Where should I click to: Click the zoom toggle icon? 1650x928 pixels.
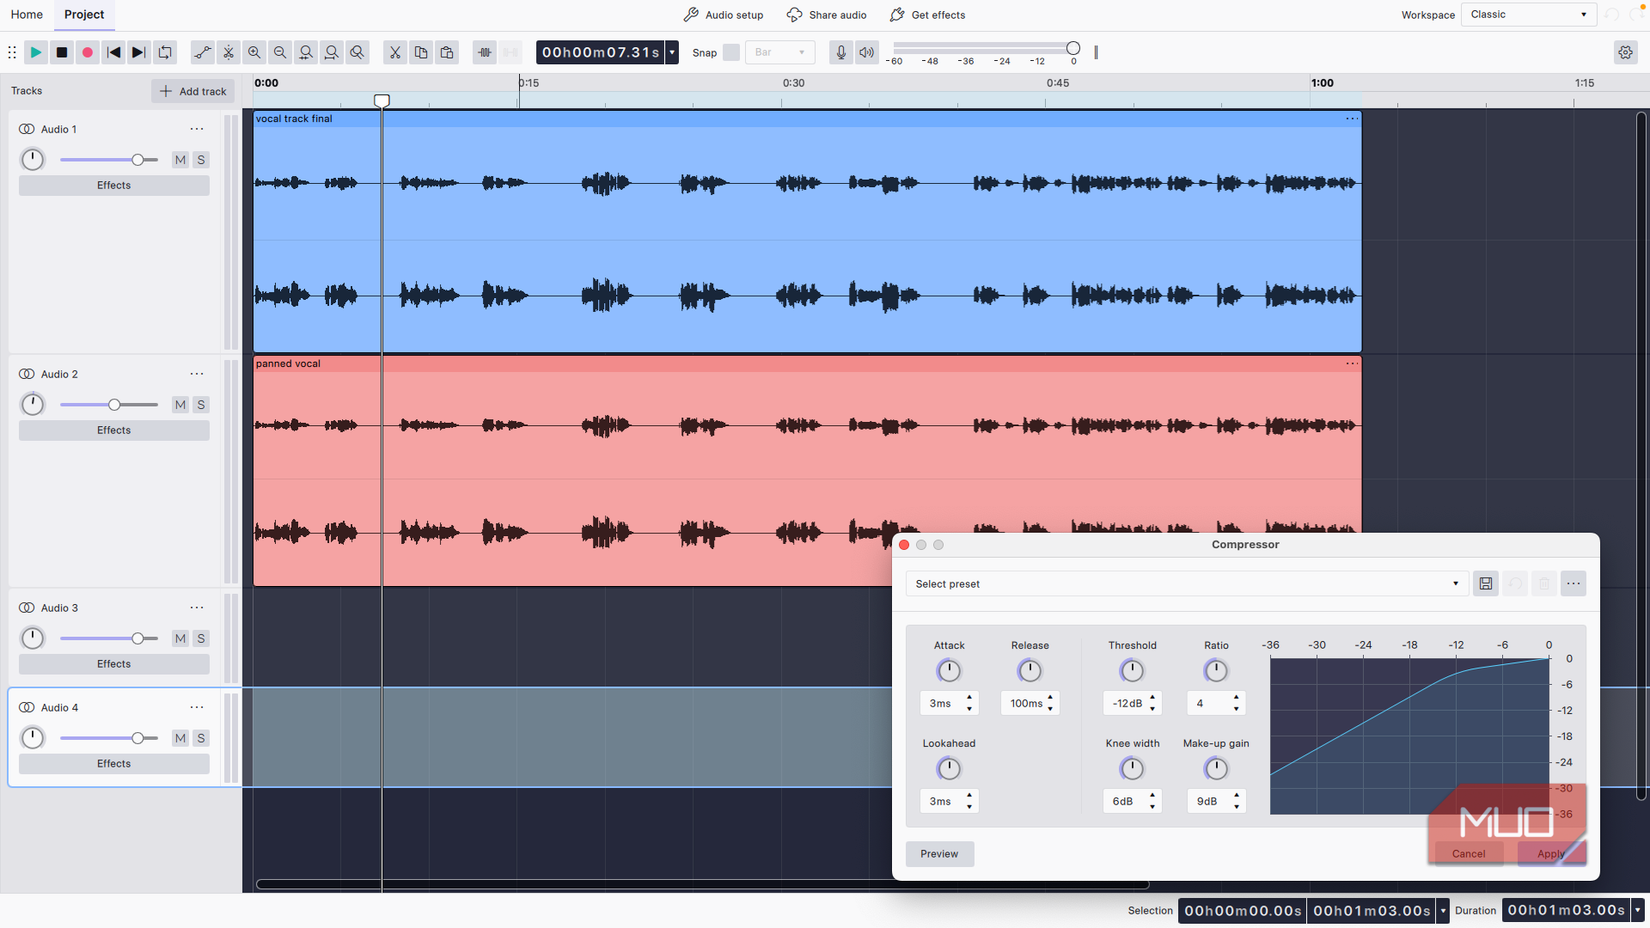tap(358, 52)
